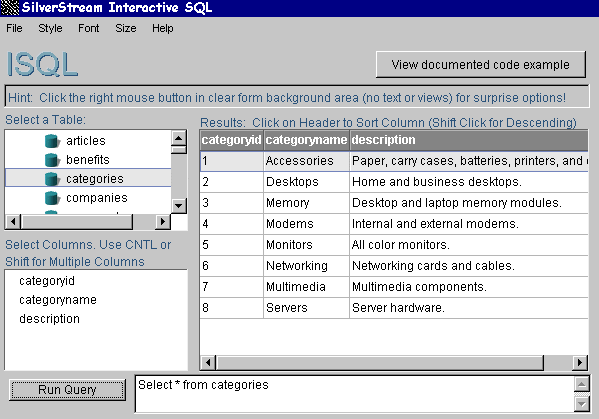
Task: Click into the SQL query text field
Action: click(x=355, y=394)
